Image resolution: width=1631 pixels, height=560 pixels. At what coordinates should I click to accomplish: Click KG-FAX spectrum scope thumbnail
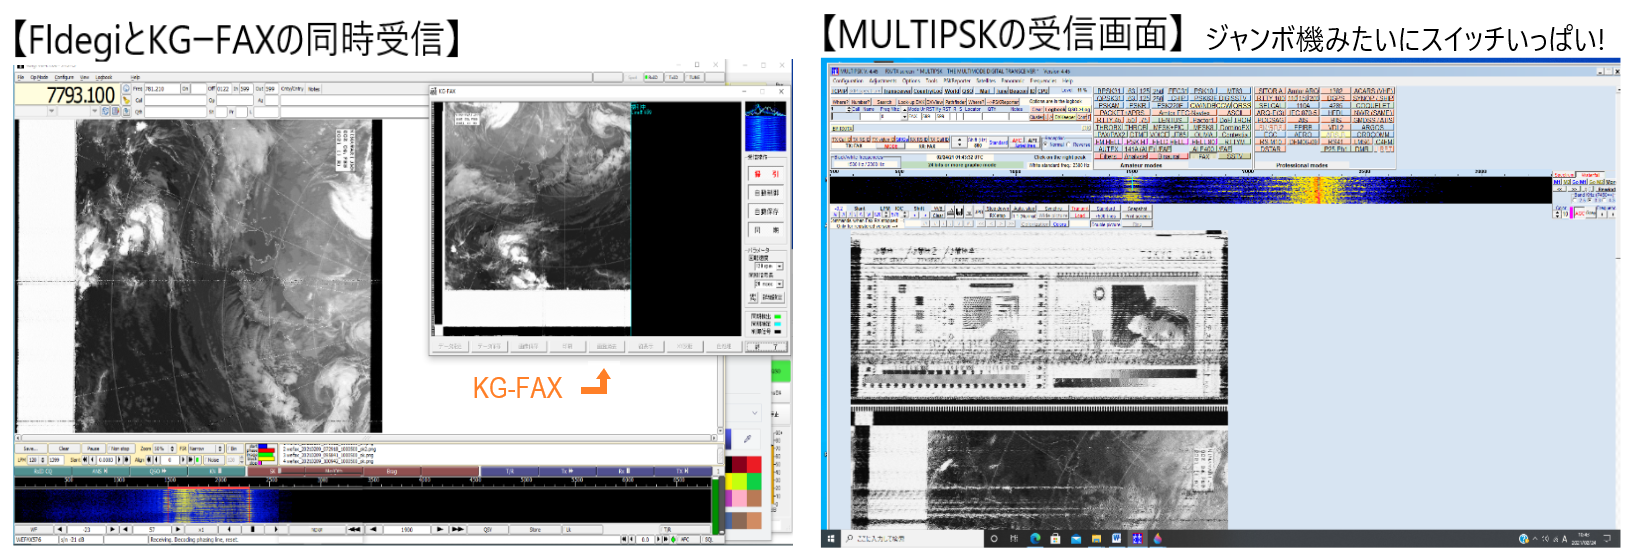[765, 125]
